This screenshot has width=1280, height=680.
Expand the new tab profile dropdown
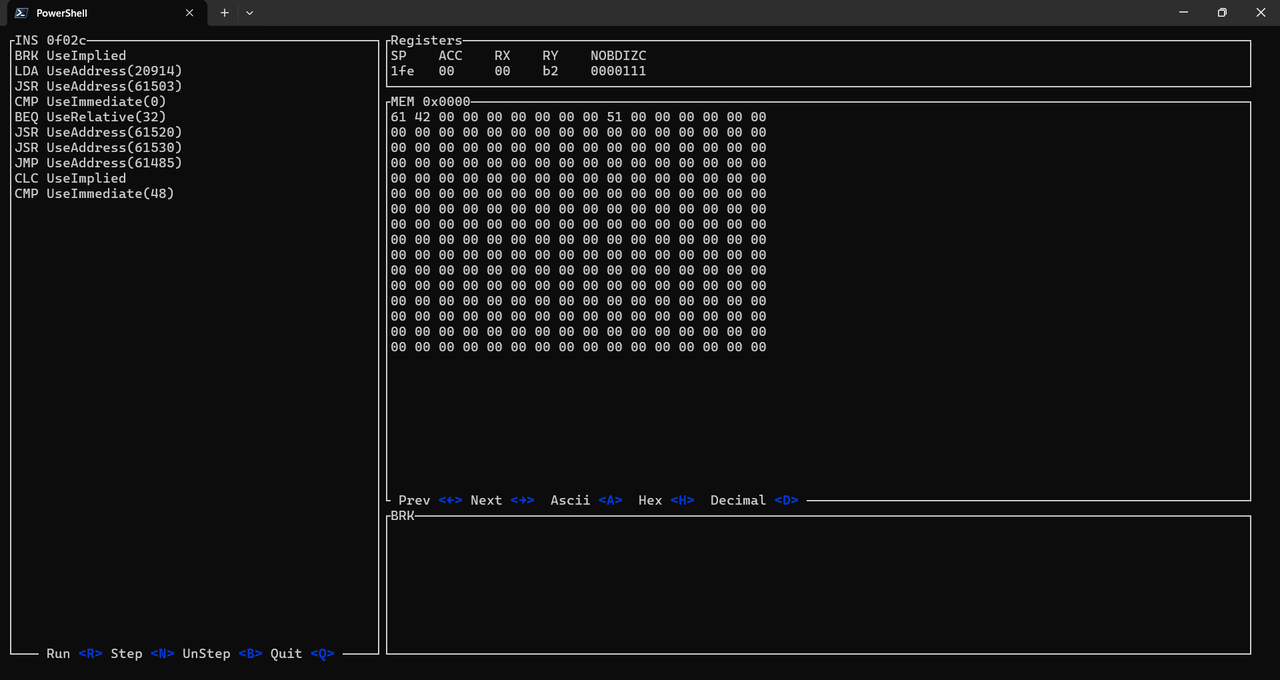(x=250, y=13)
